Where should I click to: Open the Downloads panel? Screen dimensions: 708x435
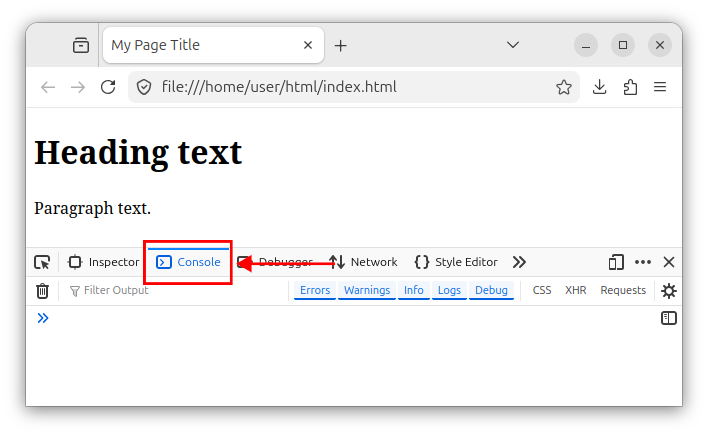click(599, 87)
